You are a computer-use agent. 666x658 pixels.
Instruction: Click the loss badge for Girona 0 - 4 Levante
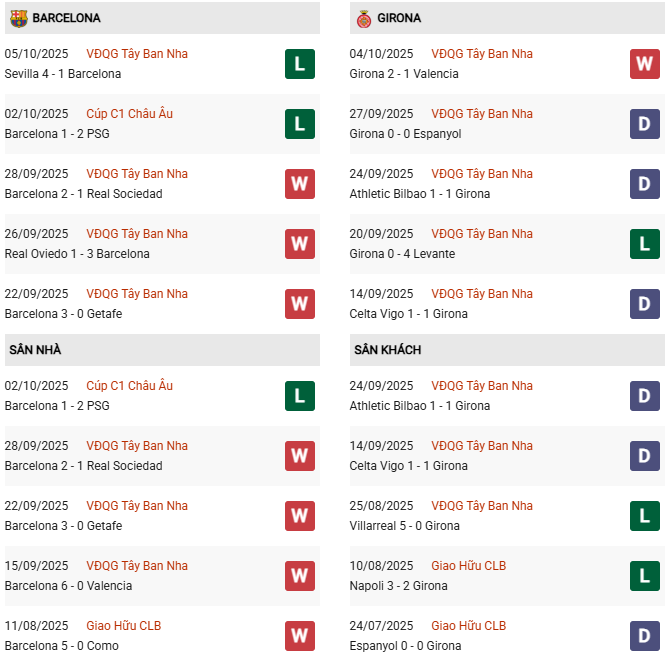click(x=644, y=244)
